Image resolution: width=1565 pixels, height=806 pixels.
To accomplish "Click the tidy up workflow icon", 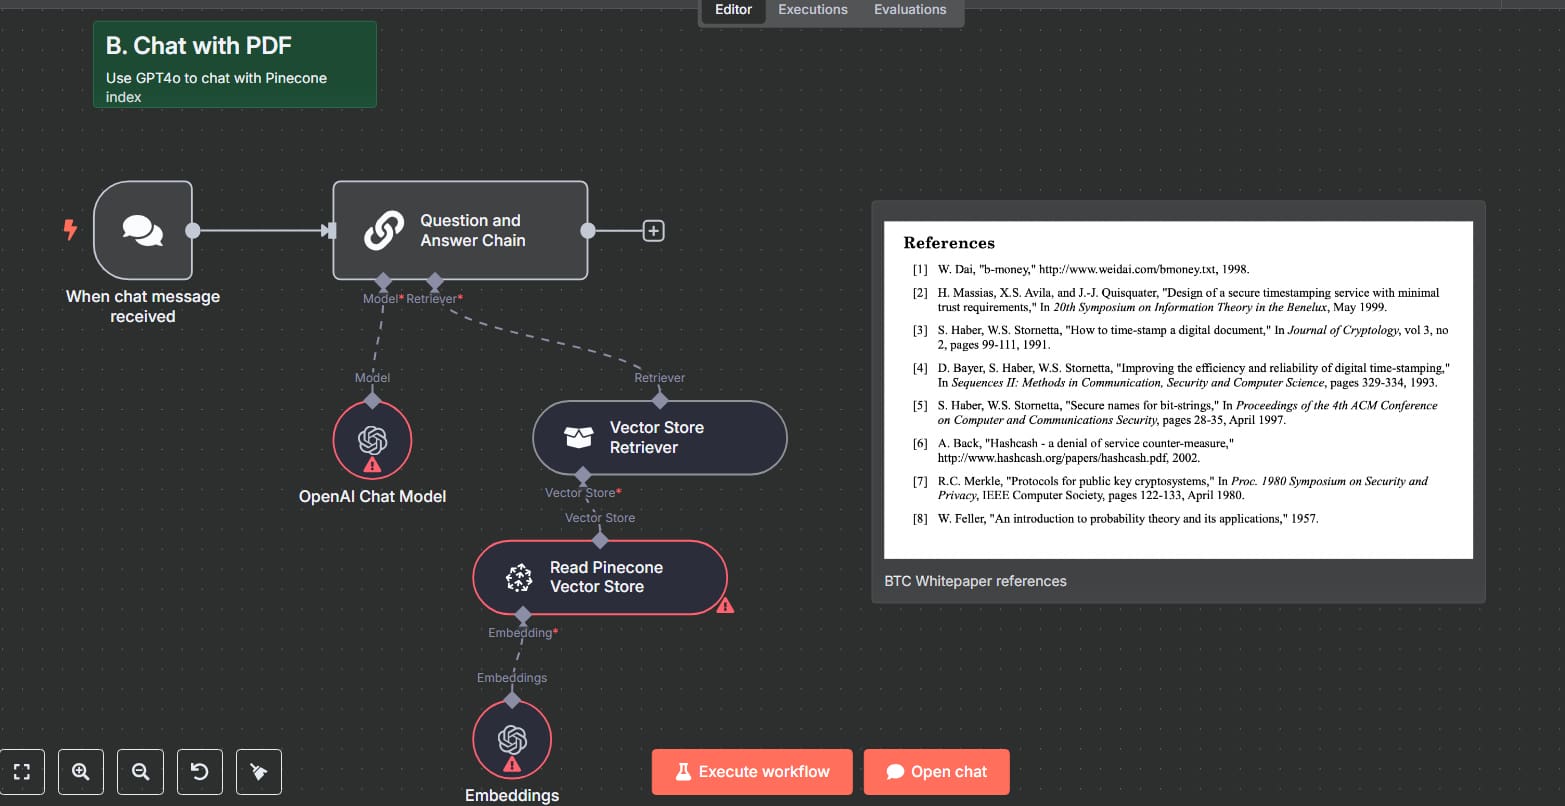I will 258,771.
